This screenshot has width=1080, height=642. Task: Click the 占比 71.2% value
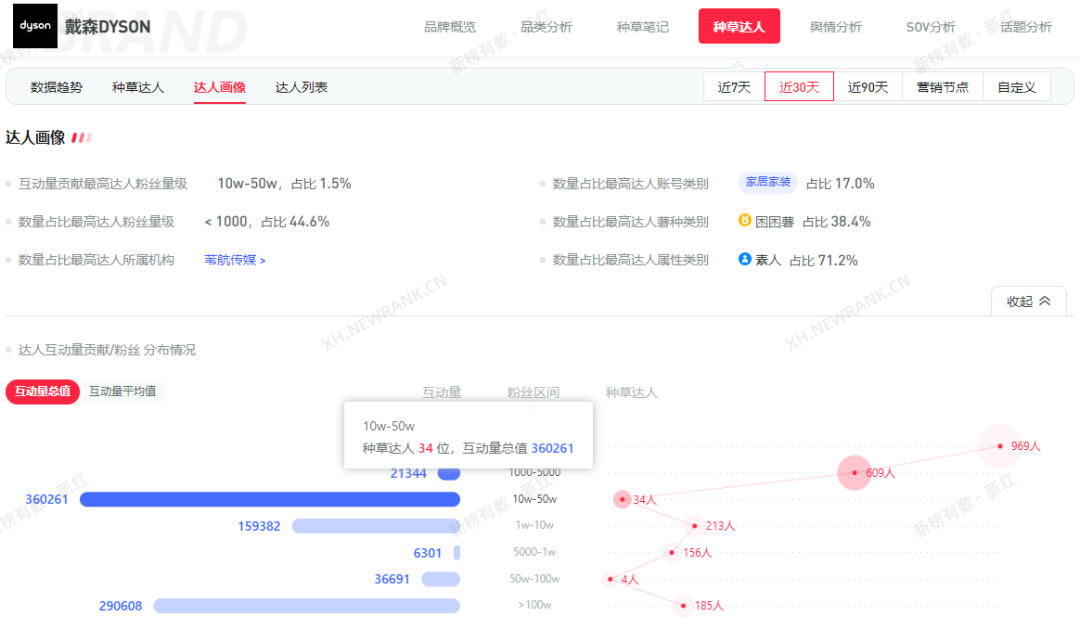click(824, 260)
